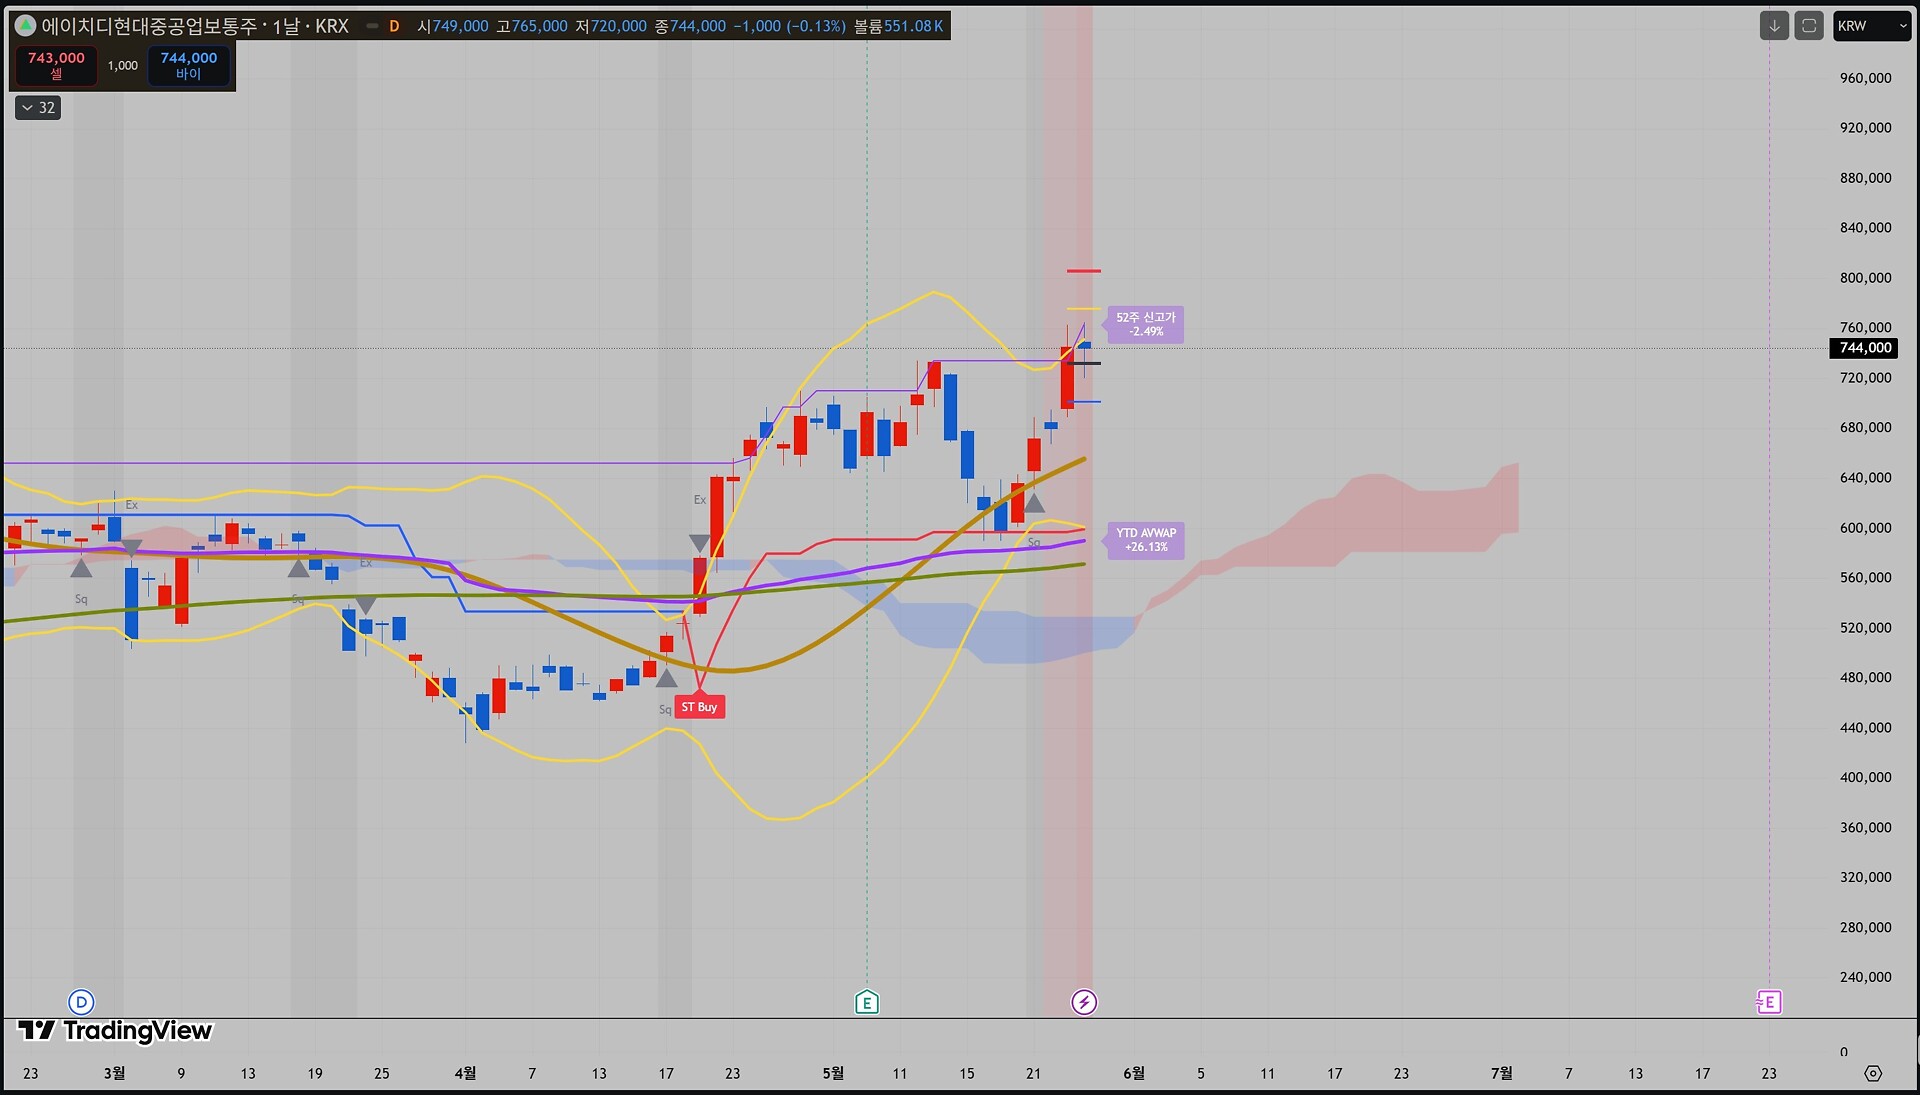The width and height of the screenshot is (1920, 1095).
Task: Open the blue D dividend marker
Action: pos(81,1002)
